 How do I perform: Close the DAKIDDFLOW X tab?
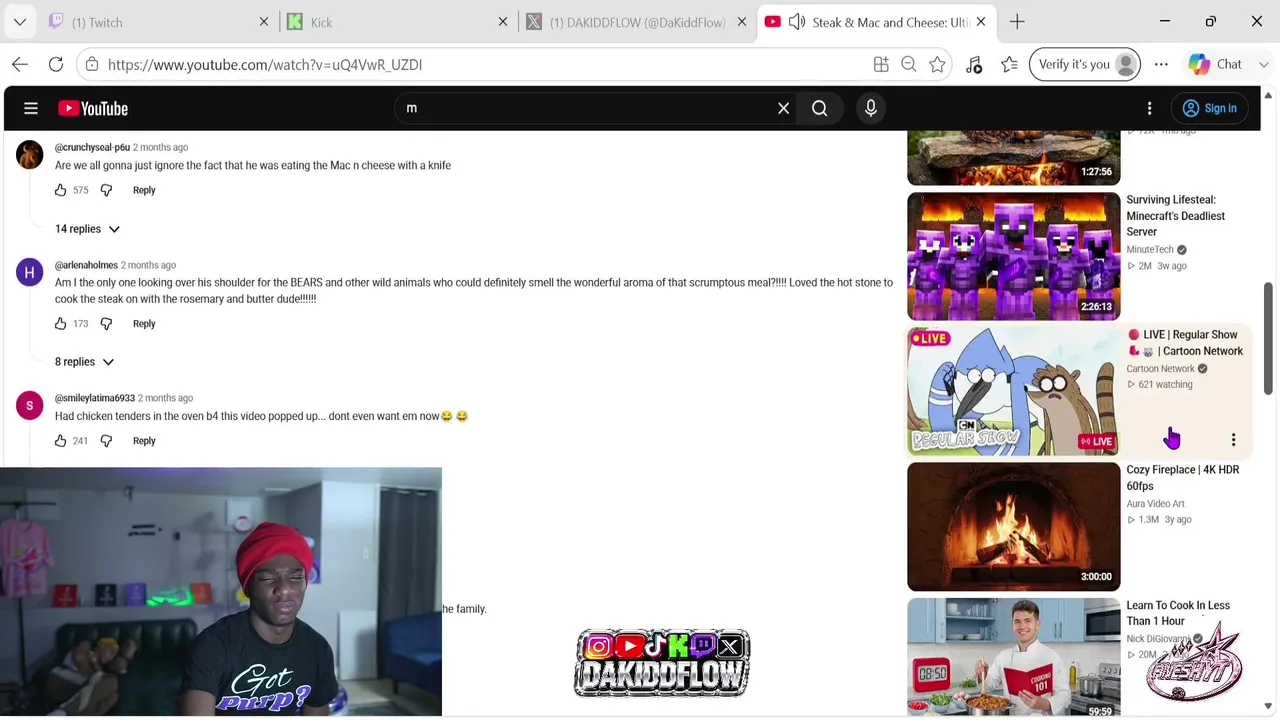pyautogui.click(x=742, y=22)
